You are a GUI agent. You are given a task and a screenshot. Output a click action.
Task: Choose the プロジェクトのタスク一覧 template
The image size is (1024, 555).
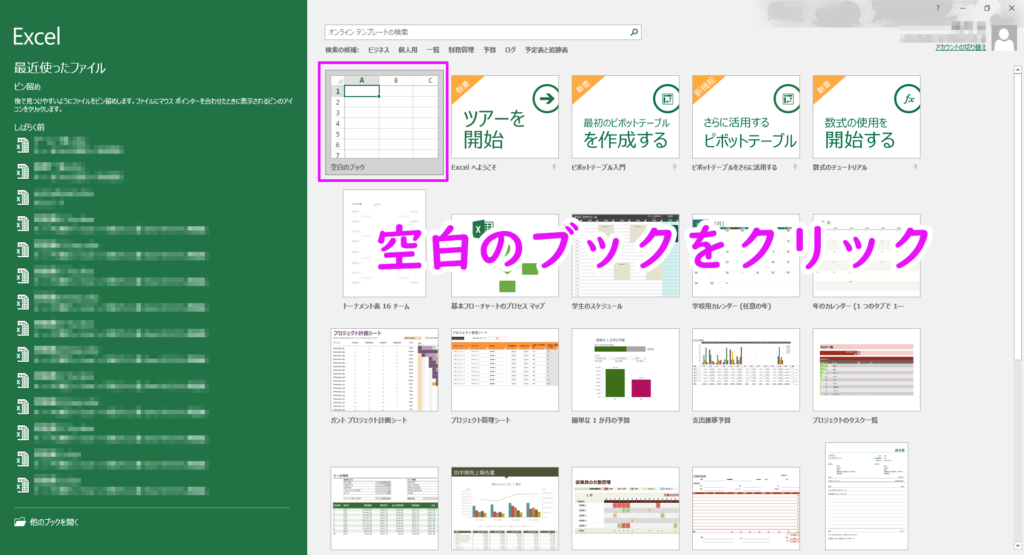point(866,370)
